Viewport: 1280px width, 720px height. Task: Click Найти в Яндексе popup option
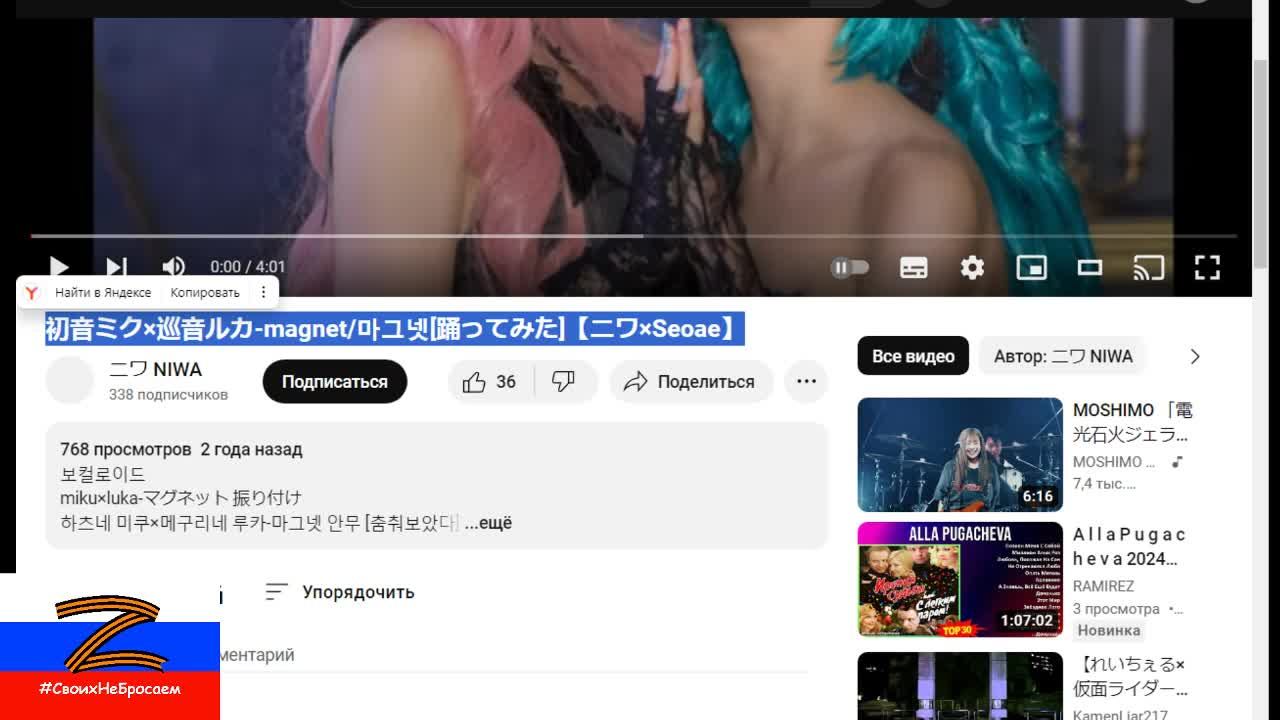point(103,292)
